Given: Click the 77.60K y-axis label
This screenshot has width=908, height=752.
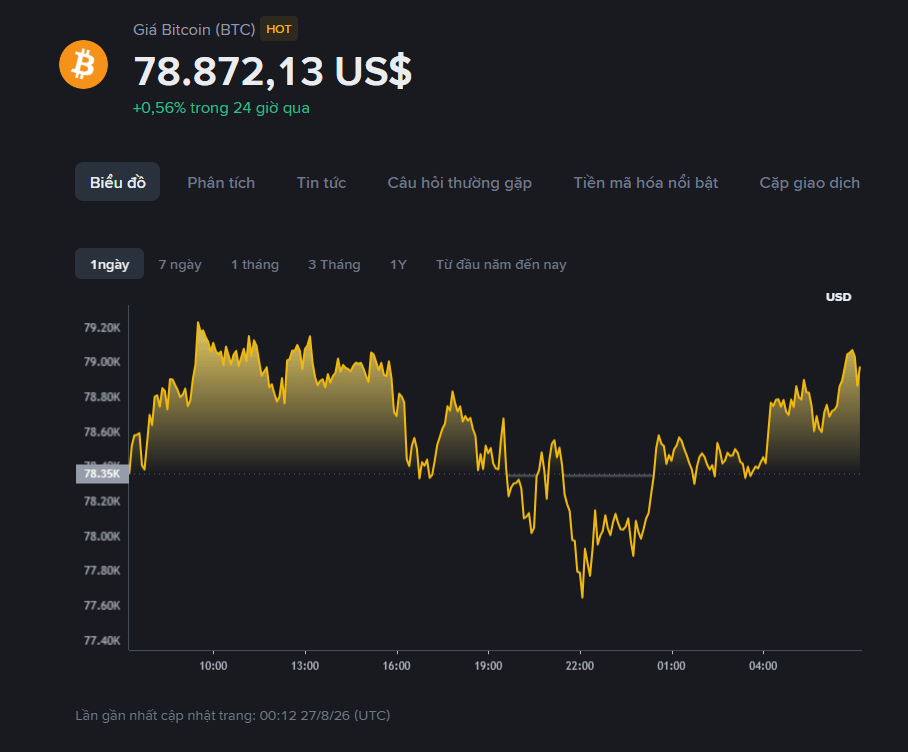Looking at the screenshot, I should pyautogui.click(x=102, y=606).
